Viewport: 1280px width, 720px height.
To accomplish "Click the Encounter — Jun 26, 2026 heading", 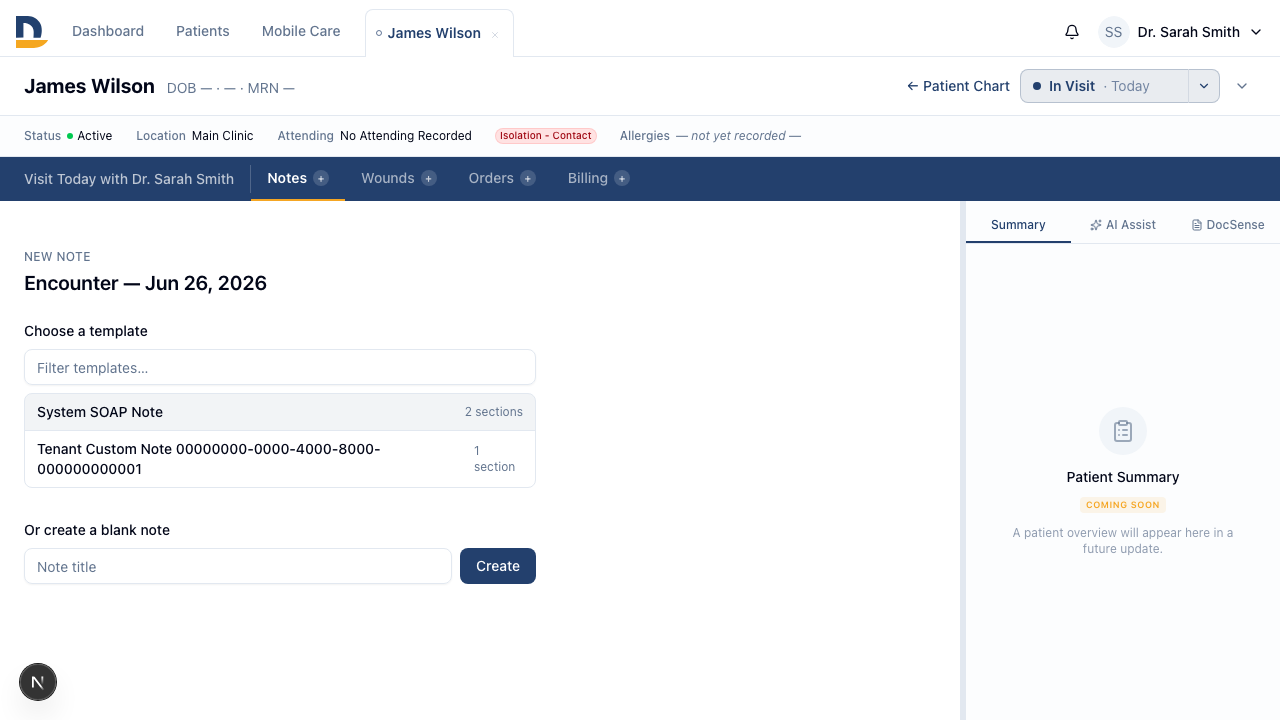I will [146, 283].
